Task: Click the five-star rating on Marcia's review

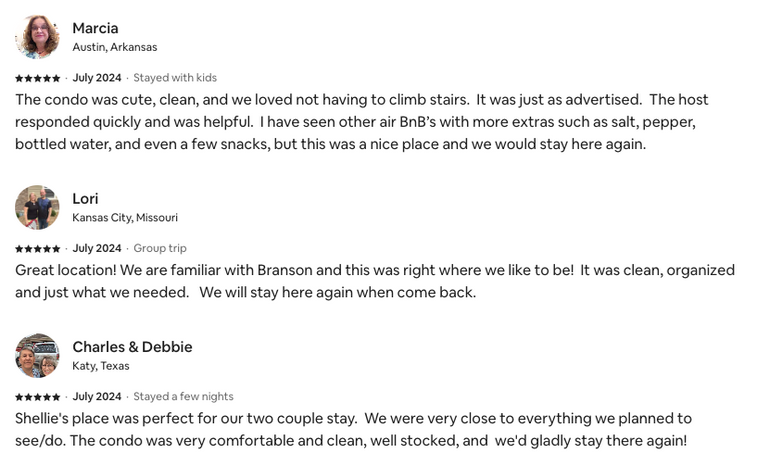Action: pyautogui.click(x=37, y=78)
